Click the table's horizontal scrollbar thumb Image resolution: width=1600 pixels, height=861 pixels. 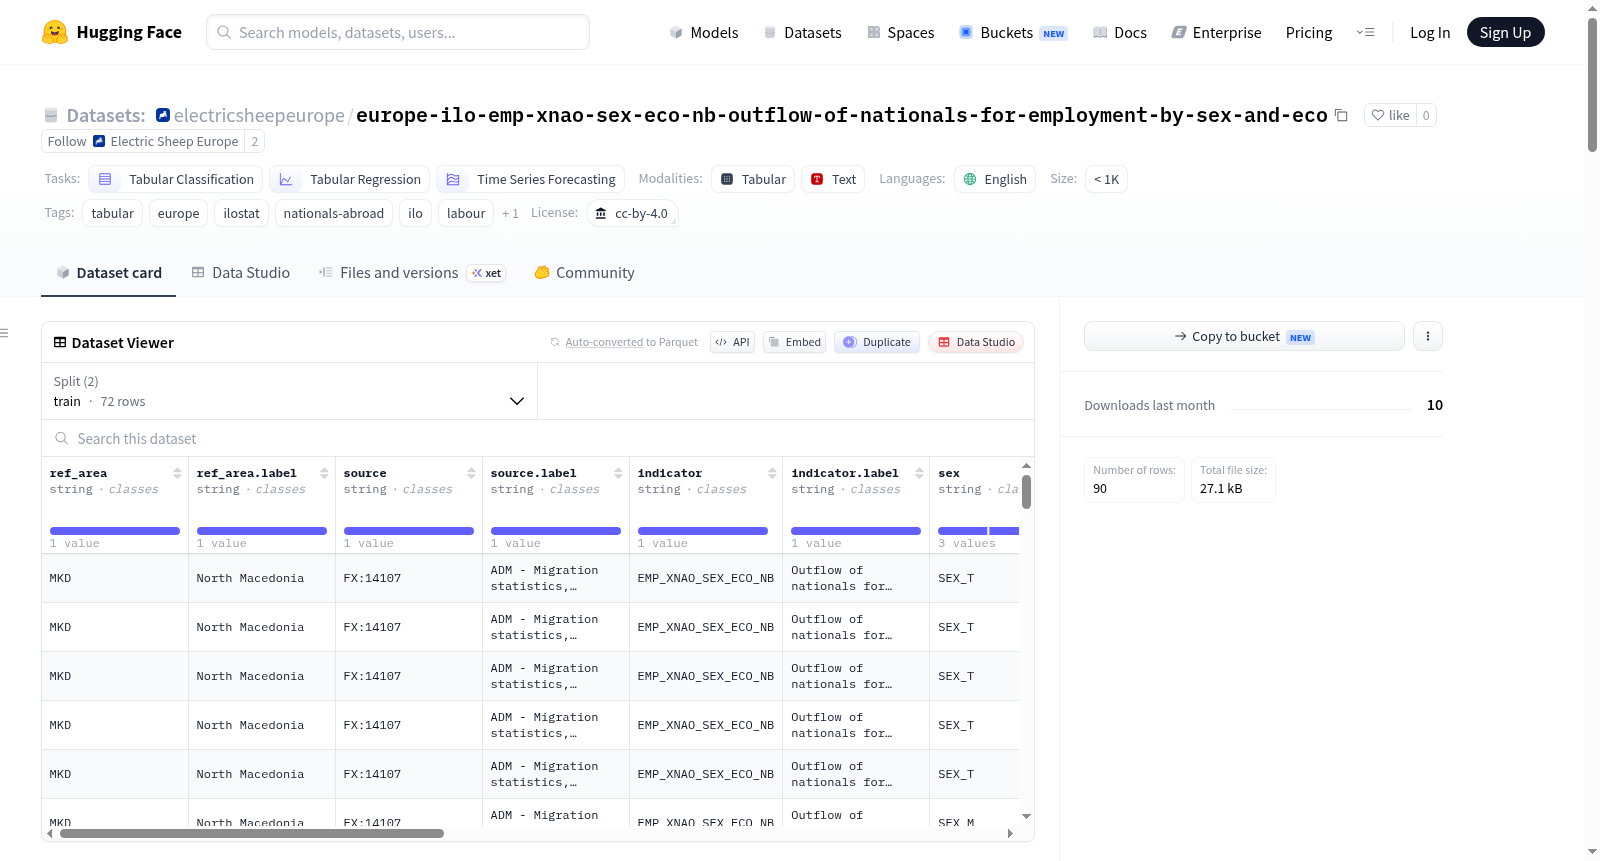pyautogui.click(x=252, y=833)
